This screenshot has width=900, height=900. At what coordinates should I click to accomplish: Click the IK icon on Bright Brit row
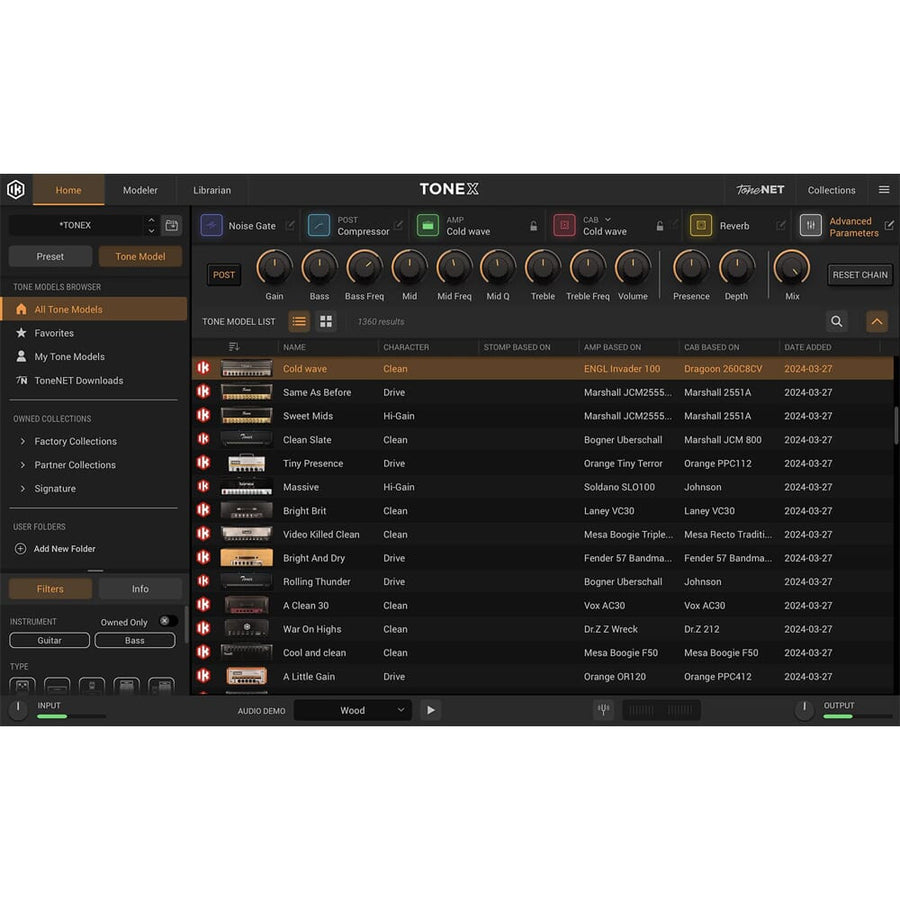click(x=203, y=510)
